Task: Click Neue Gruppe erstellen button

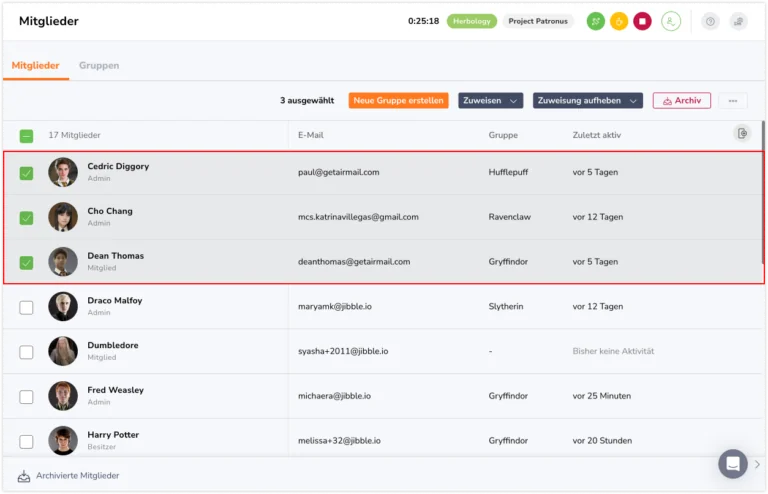Action: click(x=398, y=100)
